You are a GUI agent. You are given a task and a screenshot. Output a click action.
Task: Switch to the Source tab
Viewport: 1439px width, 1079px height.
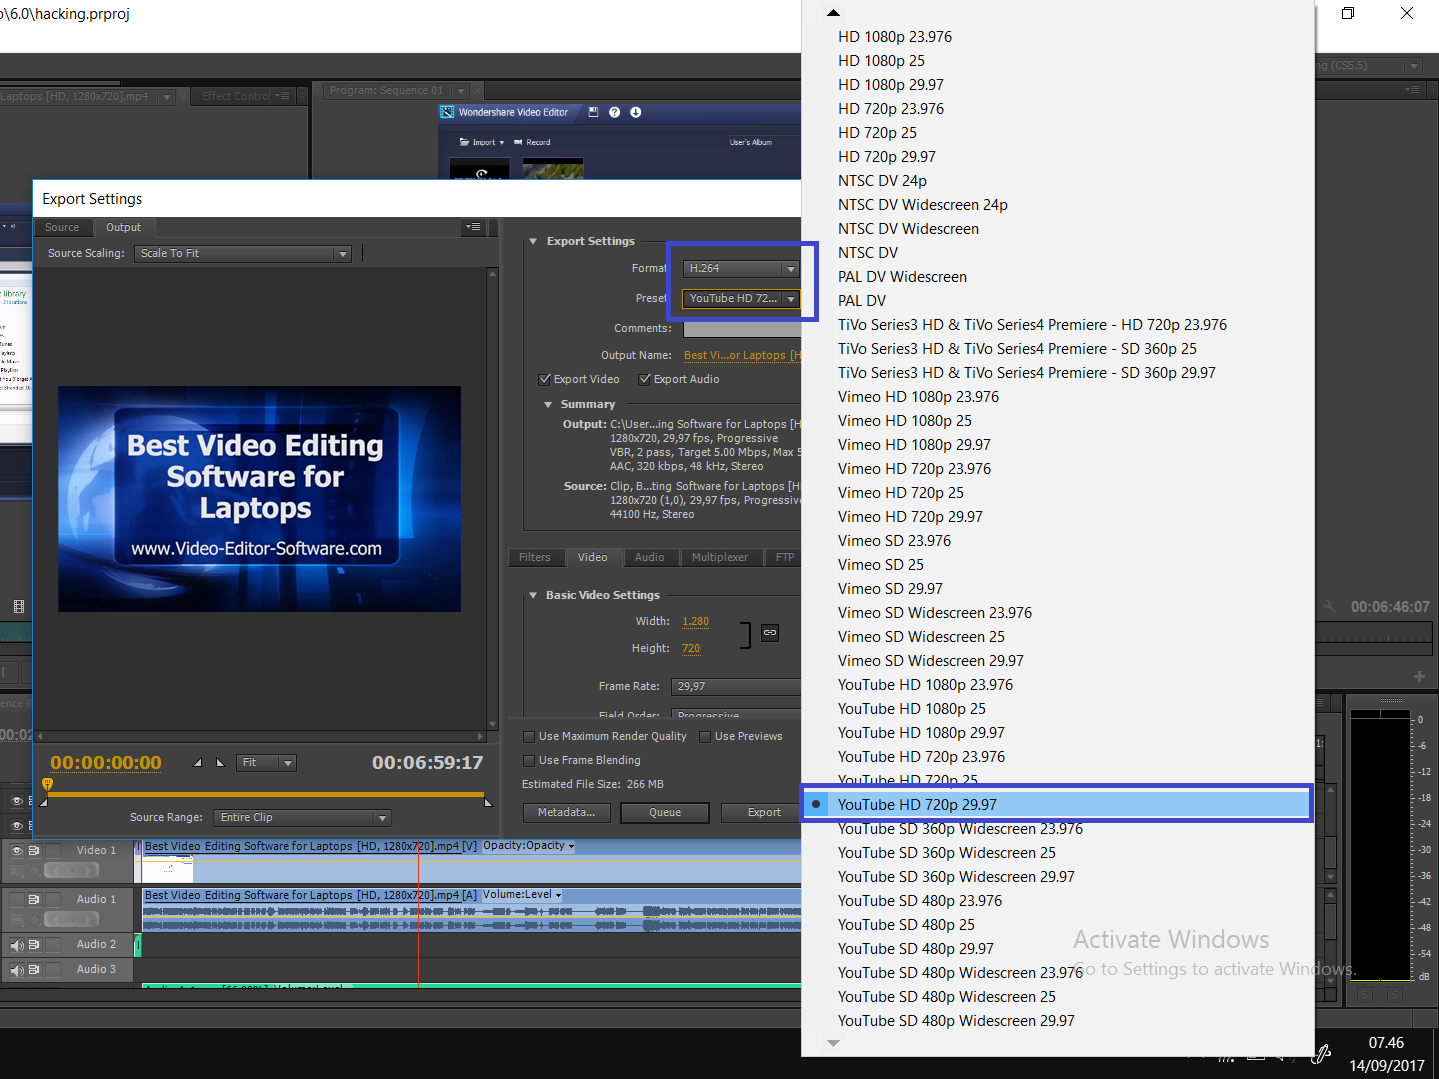(62, 228)
